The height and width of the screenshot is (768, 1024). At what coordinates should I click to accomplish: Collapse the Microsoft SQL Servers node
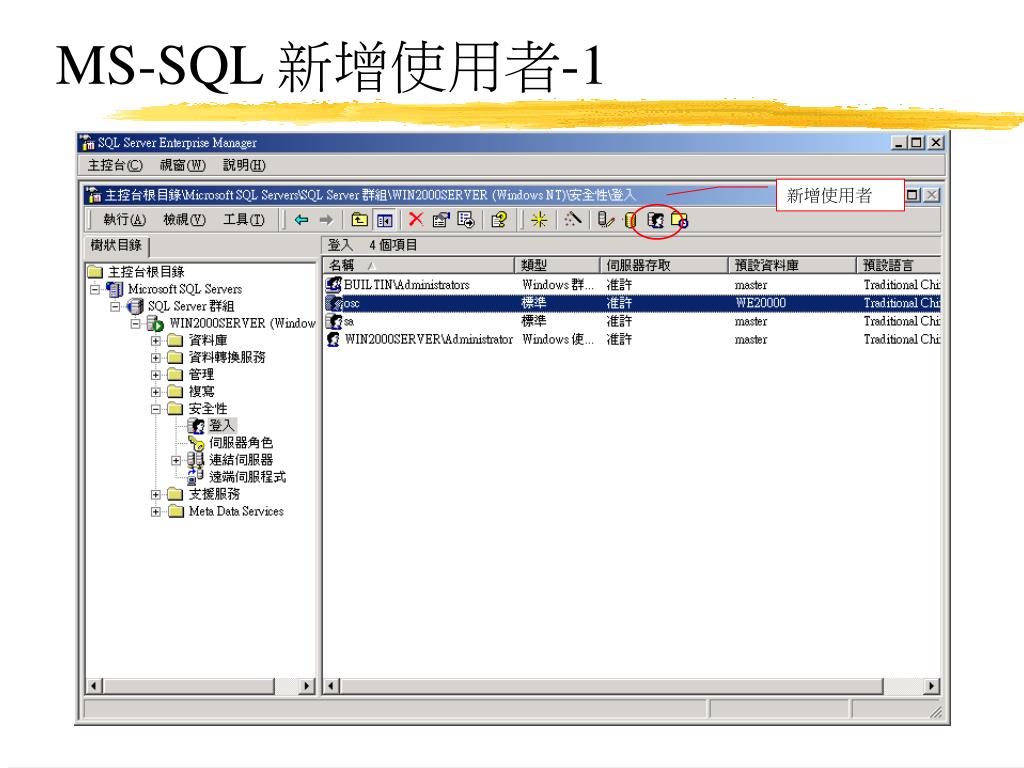pos(95,289)
